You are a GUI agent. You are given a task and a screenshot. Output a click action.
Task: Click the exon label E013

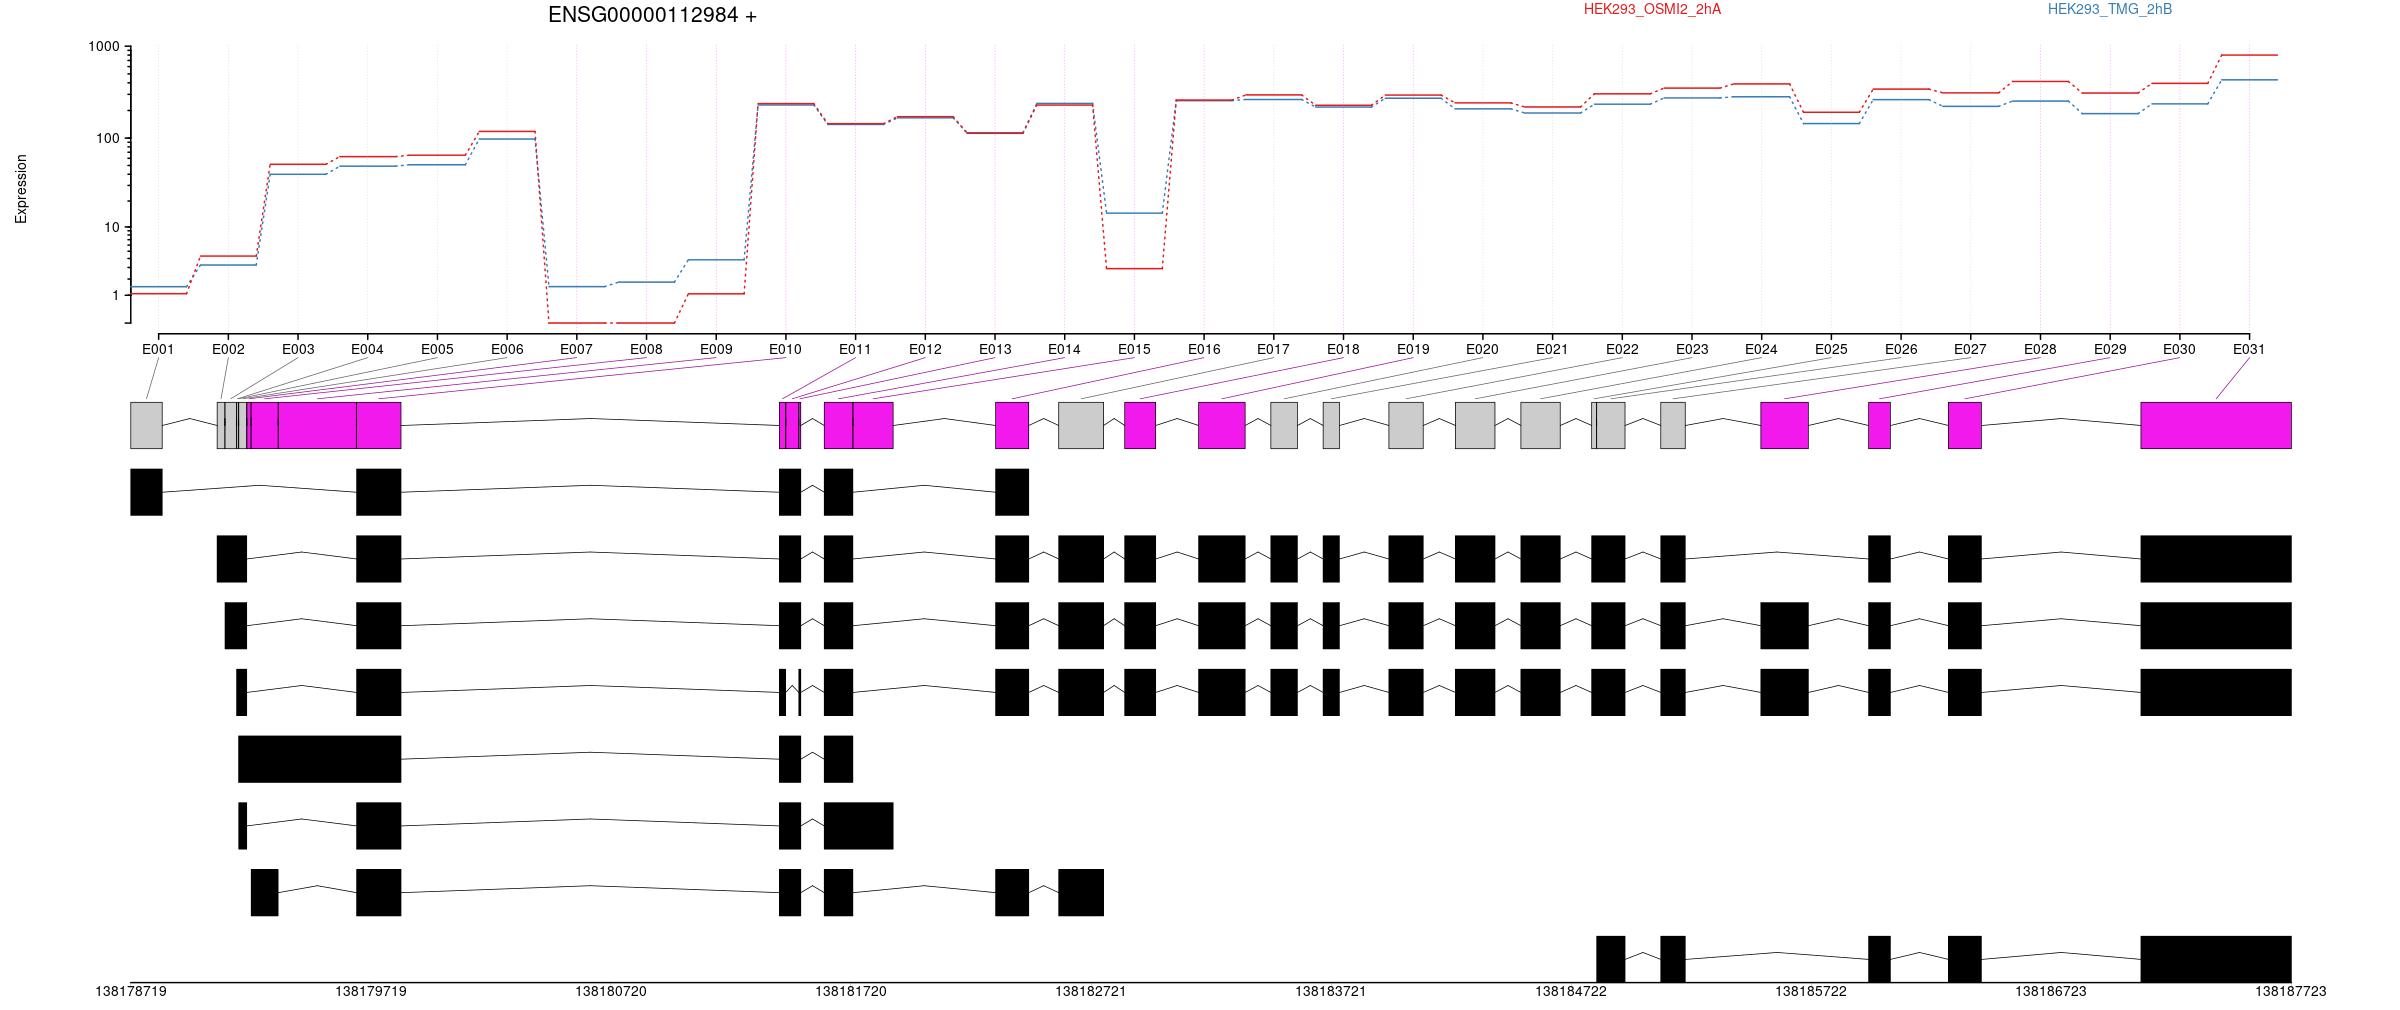tap(995, 349)
